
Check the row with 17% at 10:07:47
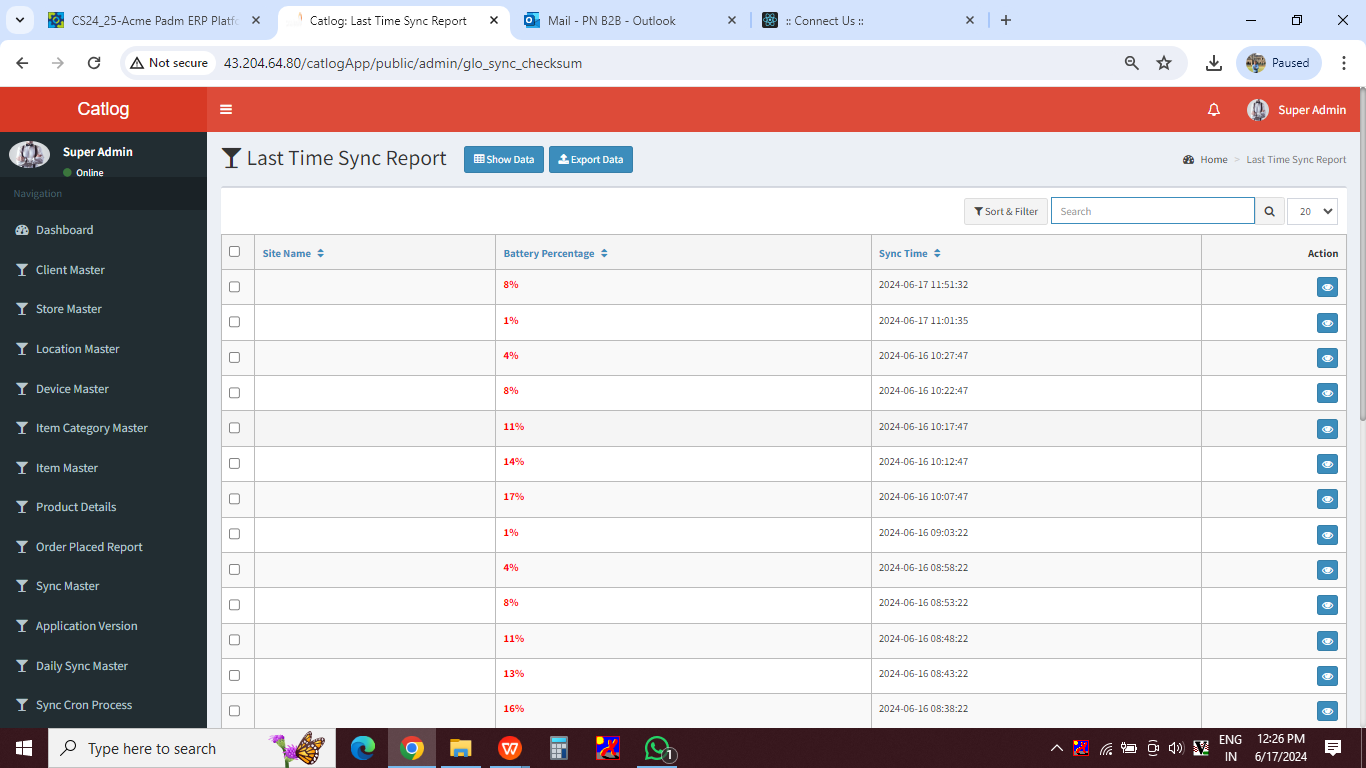pos(235,499)
